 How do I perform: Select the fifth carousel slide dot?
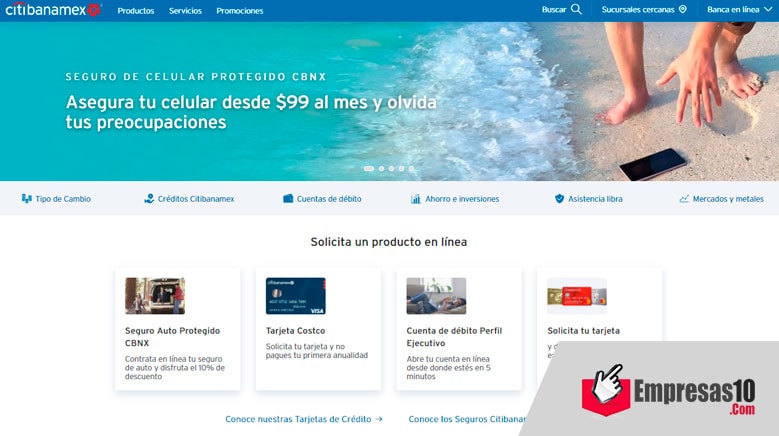pyautogui.click(x=411, y=169)
